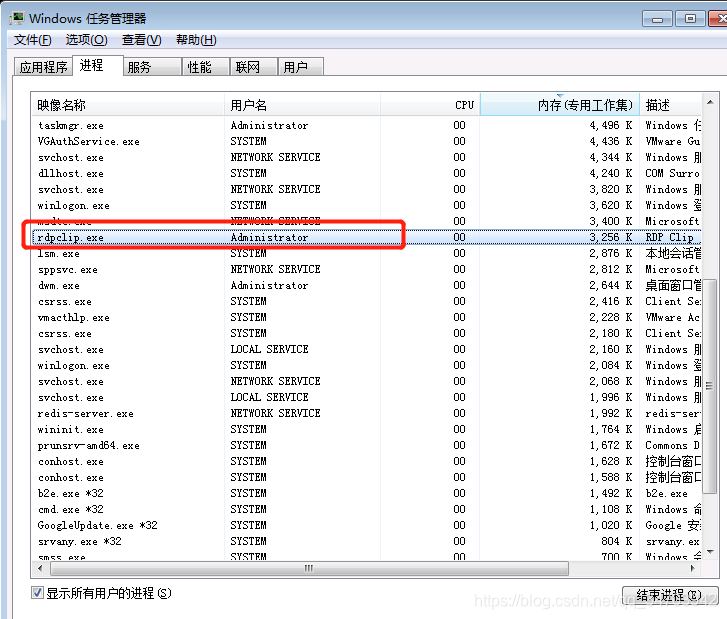Sort by CPU column header

tap(430, 105)
